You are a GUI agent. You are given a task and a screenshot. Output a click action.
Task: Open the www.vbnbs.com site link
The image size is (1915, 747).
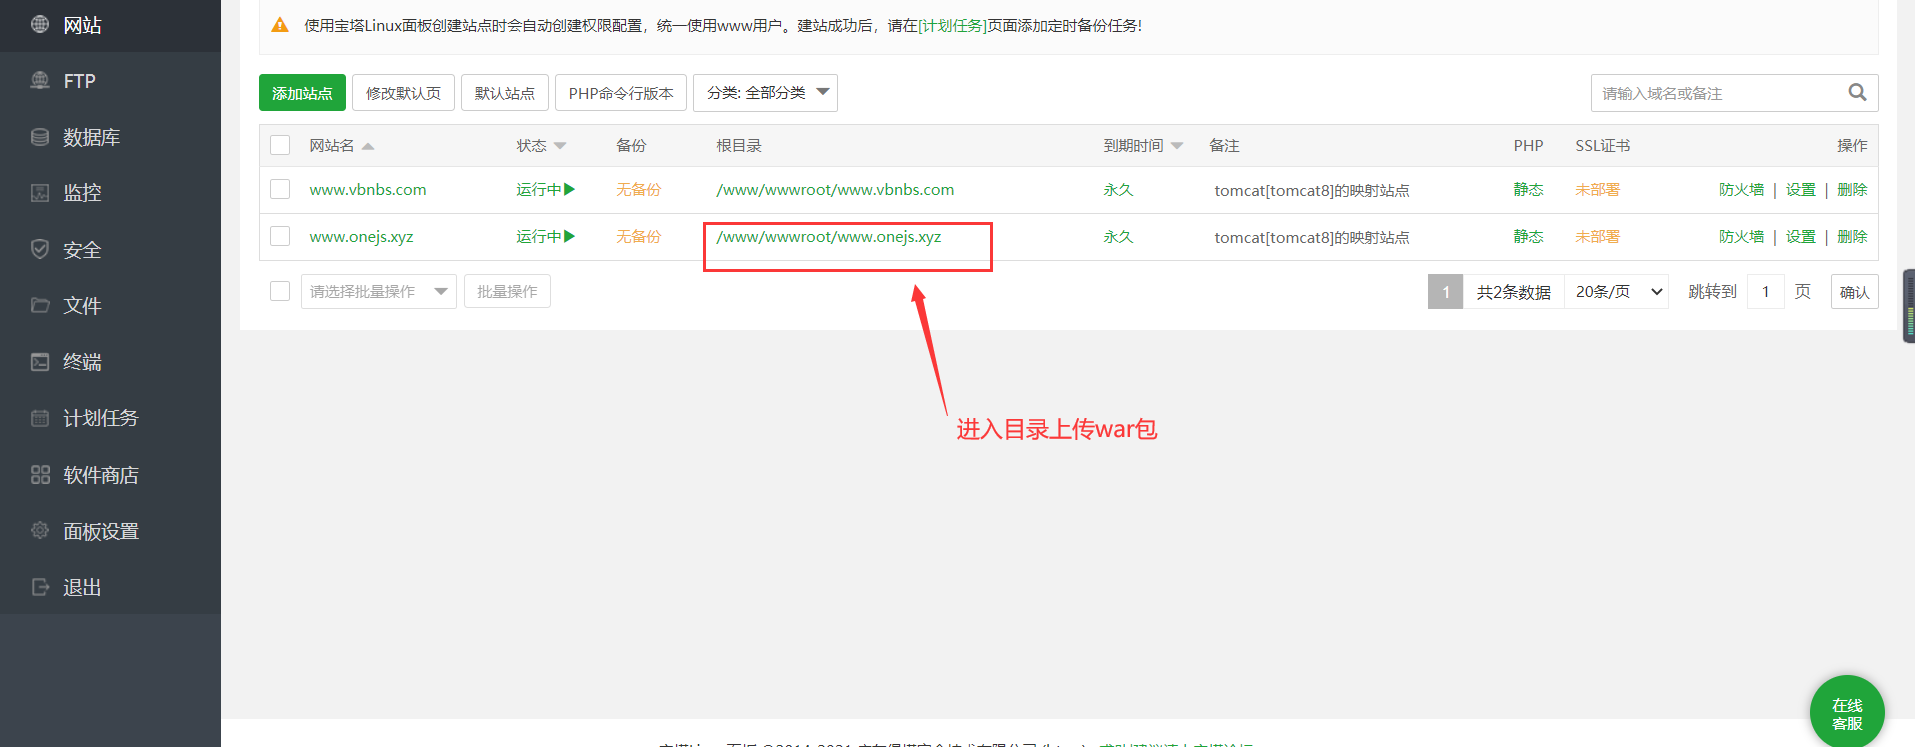368,189
